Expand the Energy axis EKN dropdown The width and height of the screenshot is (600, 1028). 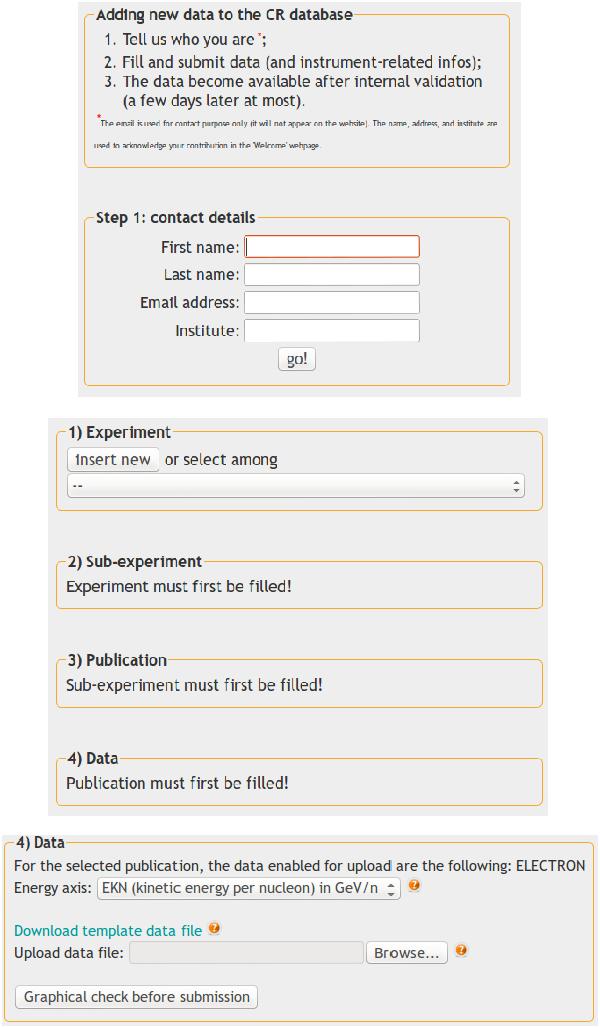pos(249,888)
